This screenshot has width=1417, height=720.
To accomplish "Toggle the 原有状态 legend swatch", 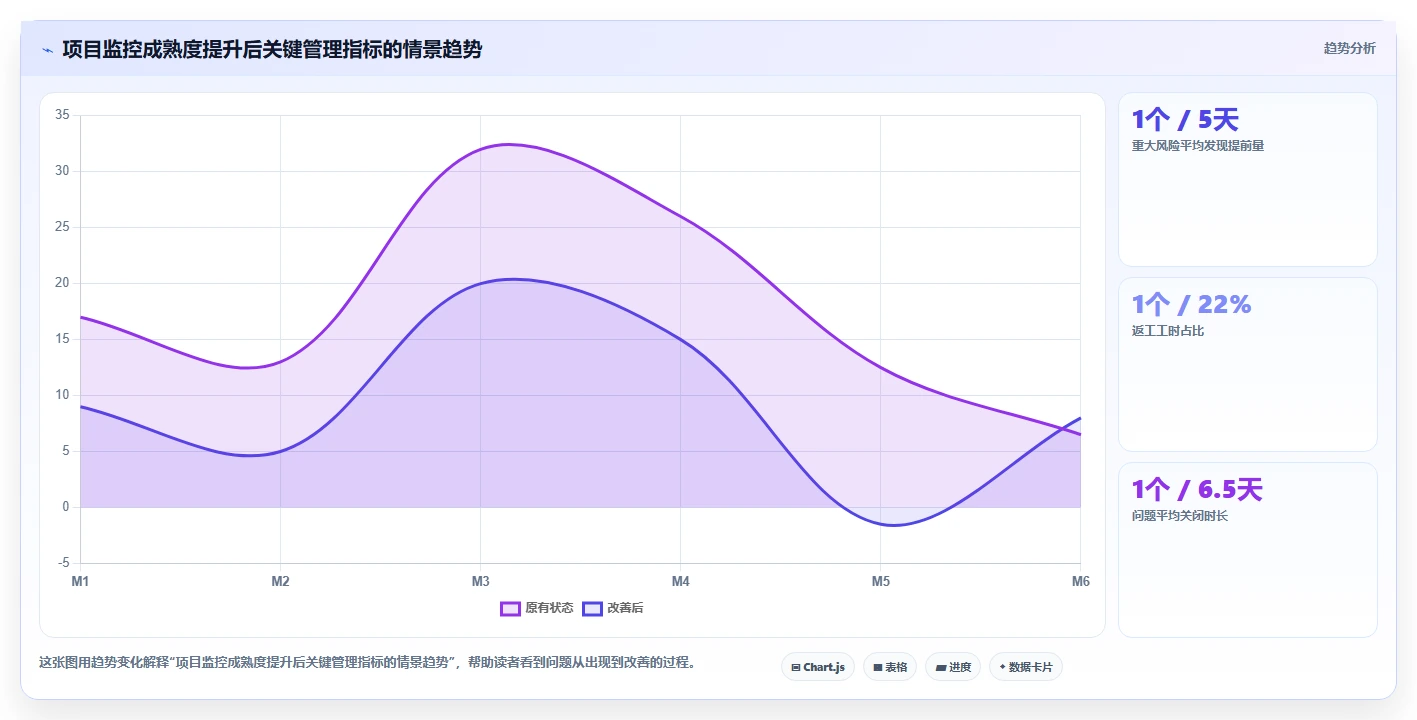I will coord(510,608).
